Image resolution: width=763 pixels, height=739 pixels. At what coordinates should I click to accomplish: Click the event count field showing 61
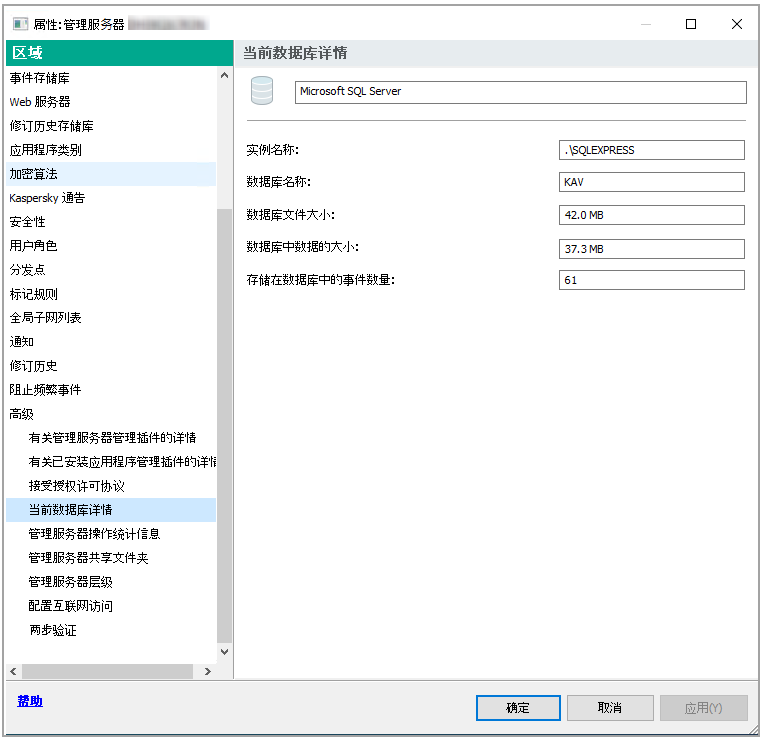pyautogui.click(x=652, y=280)
